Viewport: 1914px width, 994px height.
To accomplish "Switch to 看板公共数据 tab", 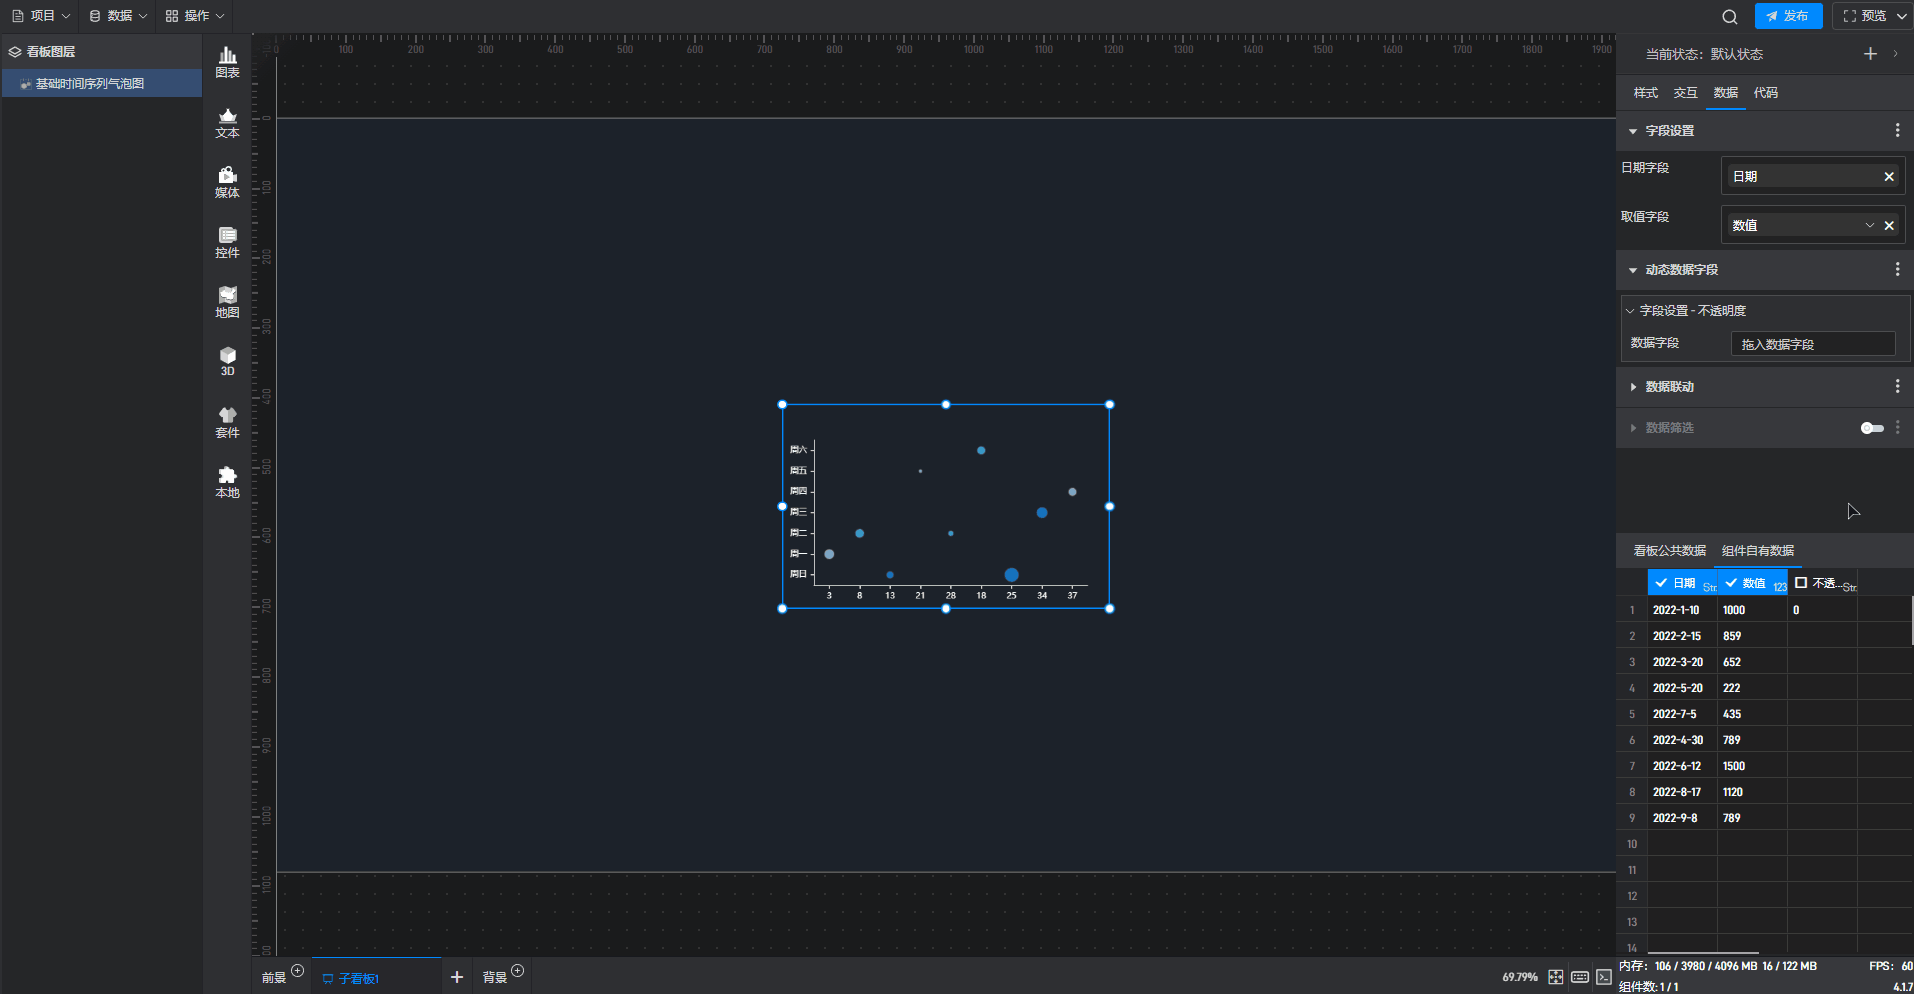I will [x=1670, y=551].
